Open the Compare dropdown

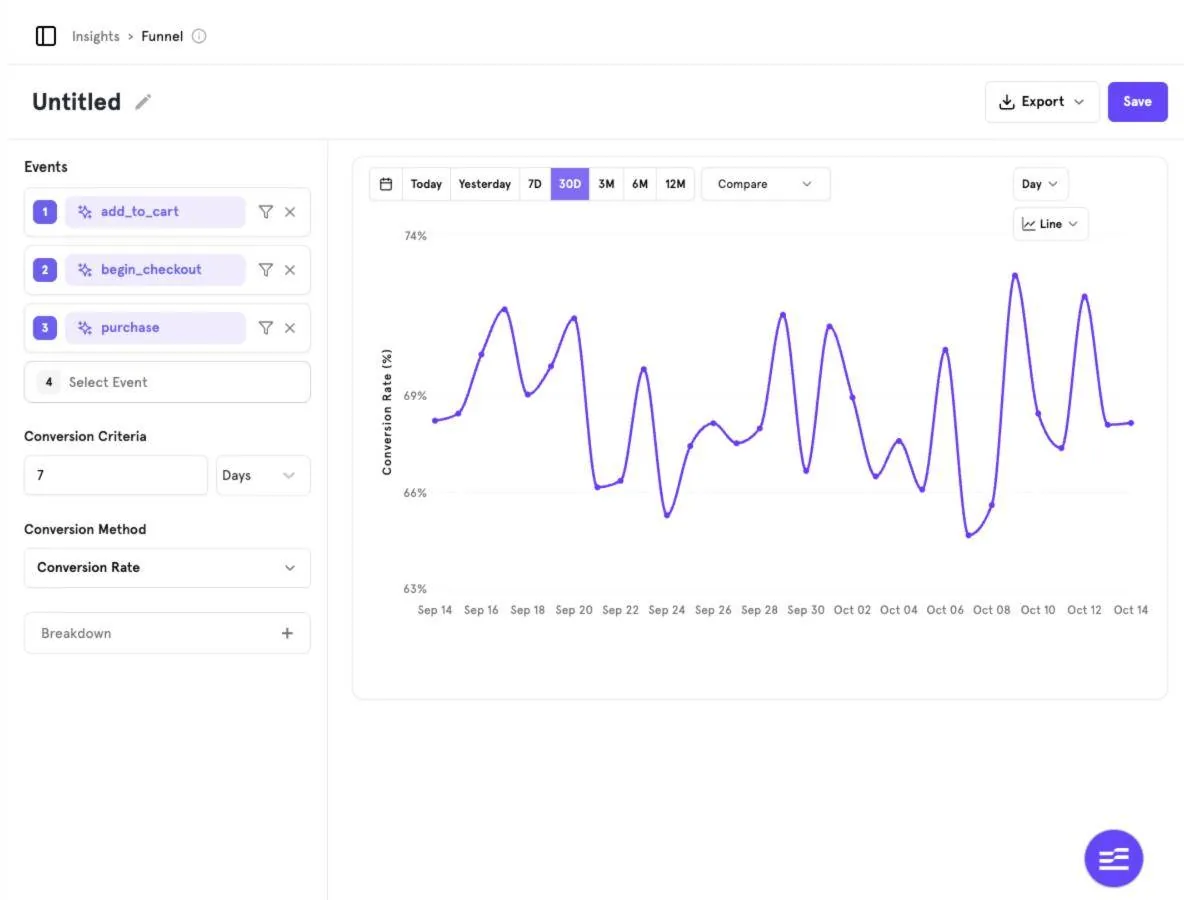pyautogui.click(x=766, y=184)
